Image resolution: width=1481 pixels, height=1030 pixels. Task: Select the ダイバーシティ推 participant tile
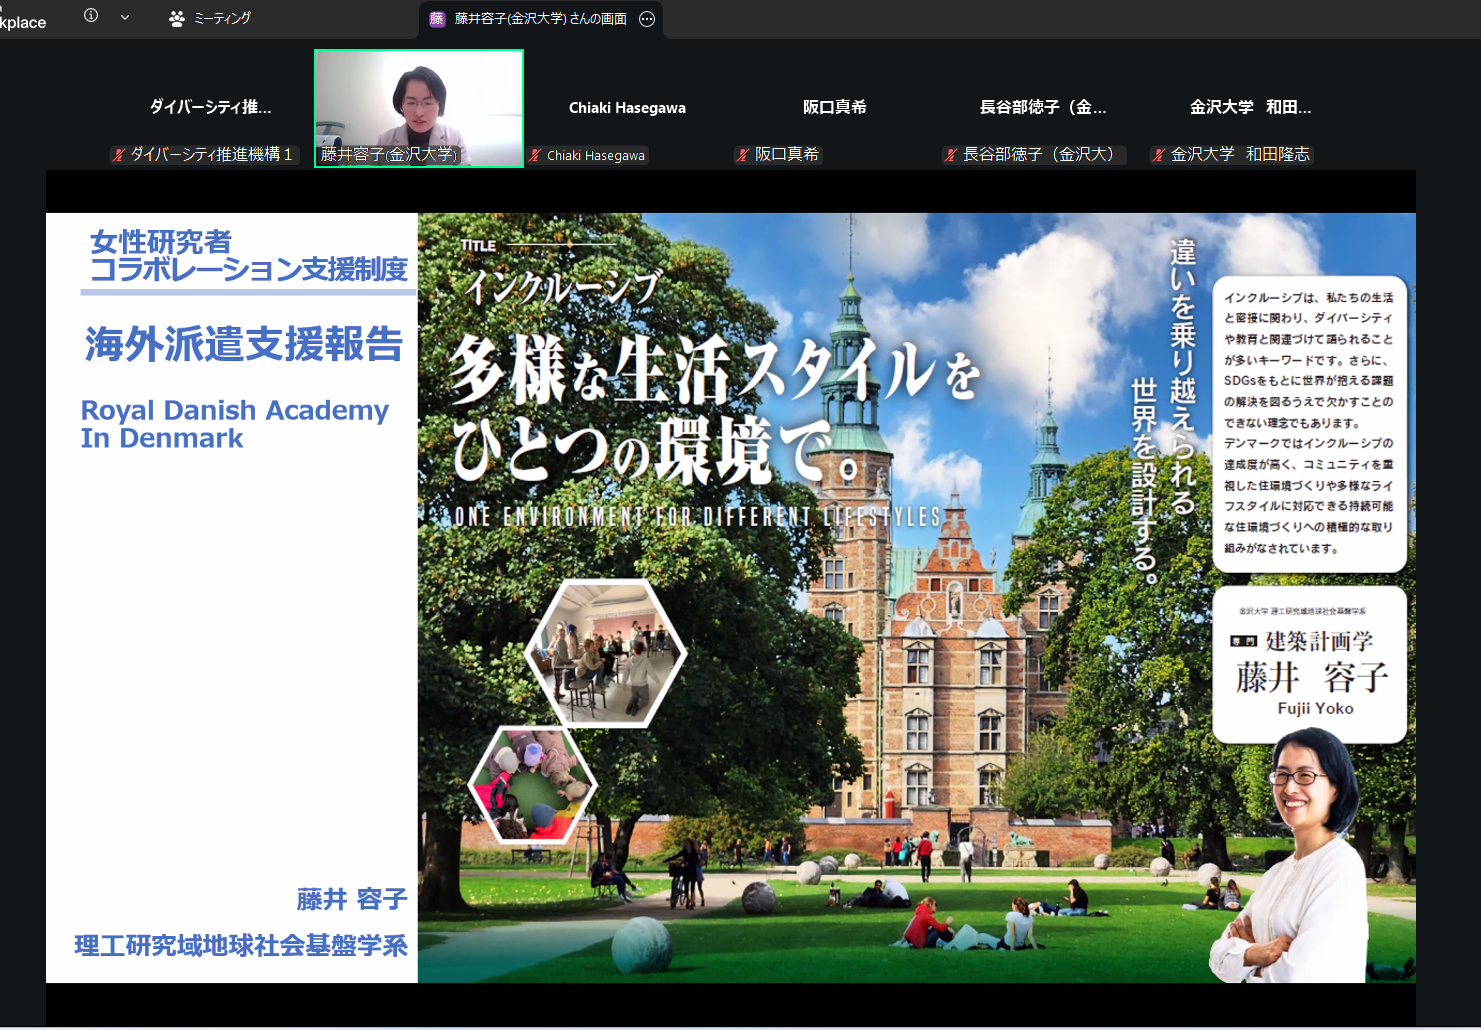210,108
